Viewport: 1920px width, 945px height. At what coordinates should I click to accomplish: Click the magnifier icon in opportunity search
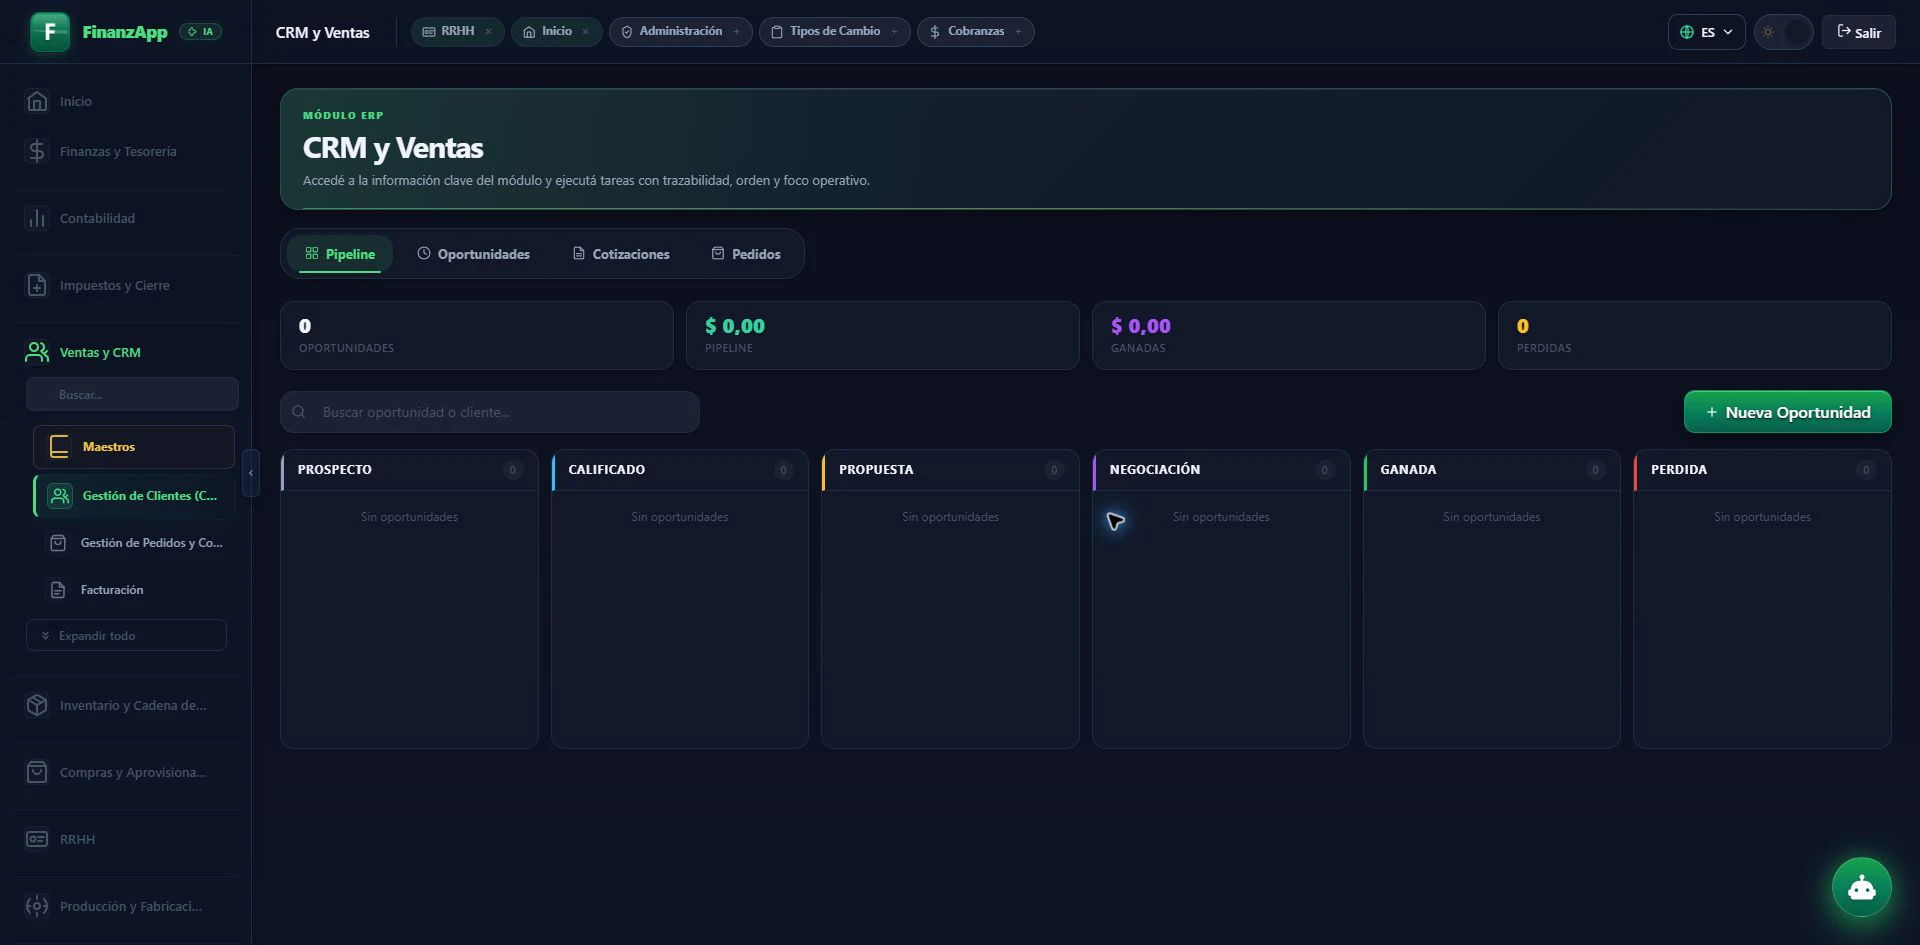pos(299,412)
